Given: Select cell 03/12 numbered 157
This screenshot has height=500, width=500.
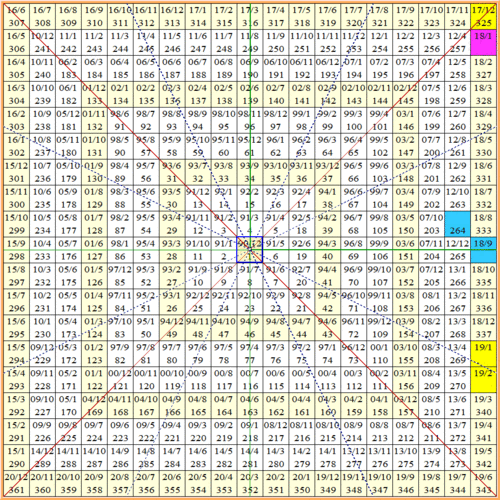Looking at the screenshot, I should coord(406,406).
